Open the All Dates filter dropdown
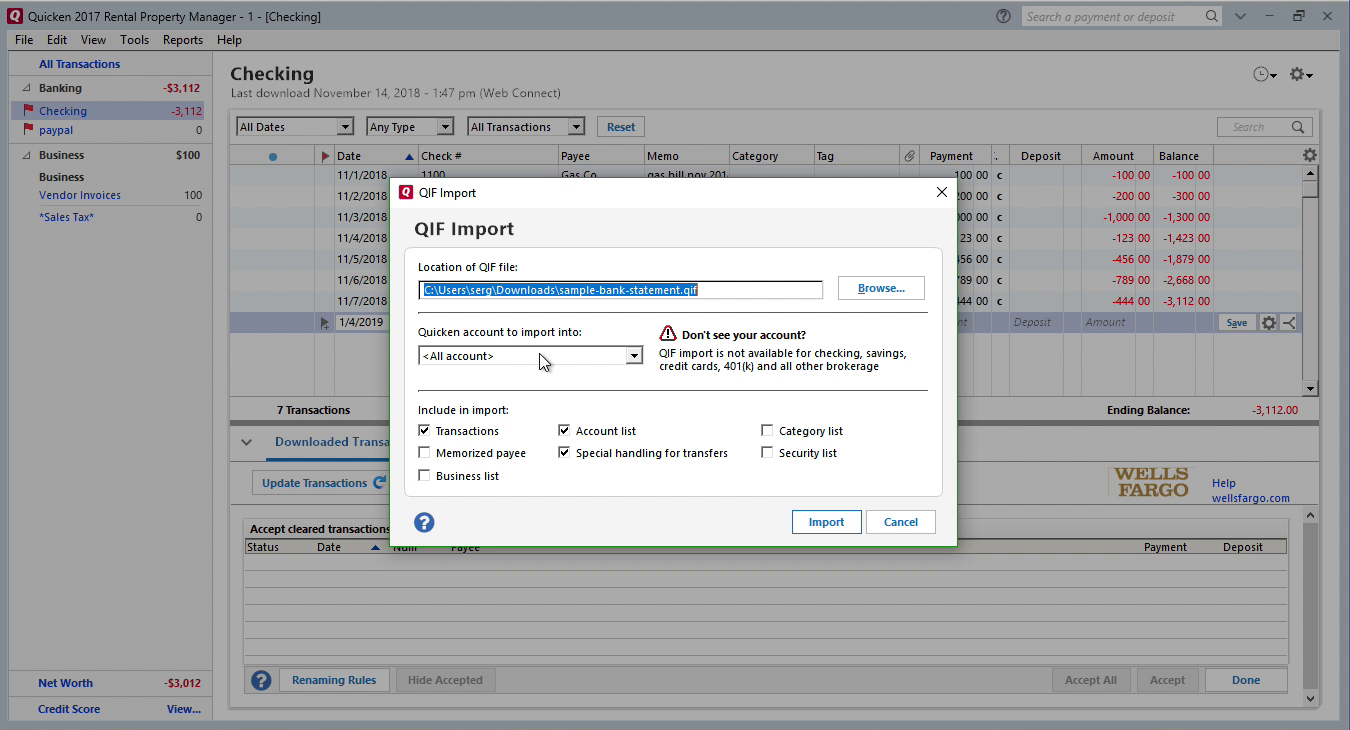Viewport: 1350px width, 730px height. coord(295,127)
